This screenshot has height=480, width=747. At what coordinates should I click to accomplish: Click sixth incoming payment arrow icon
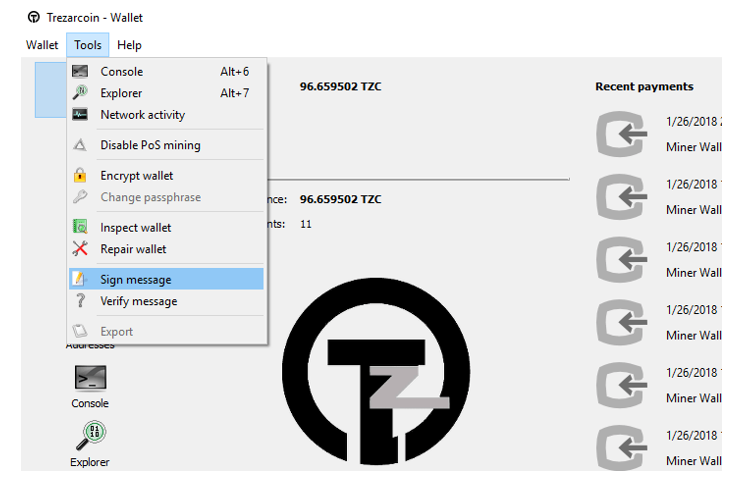click(x=622, y=448)
